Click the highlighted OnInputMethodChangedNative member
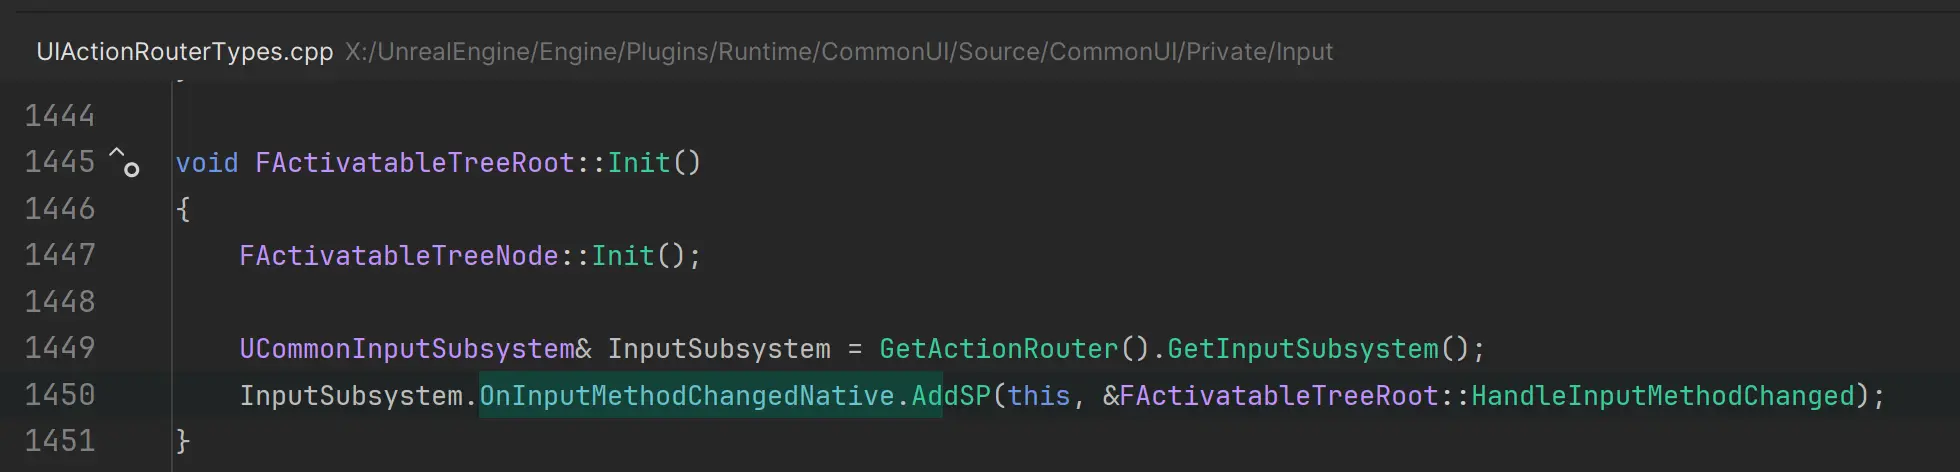The image size is (1960, 472). coord(687,396)
